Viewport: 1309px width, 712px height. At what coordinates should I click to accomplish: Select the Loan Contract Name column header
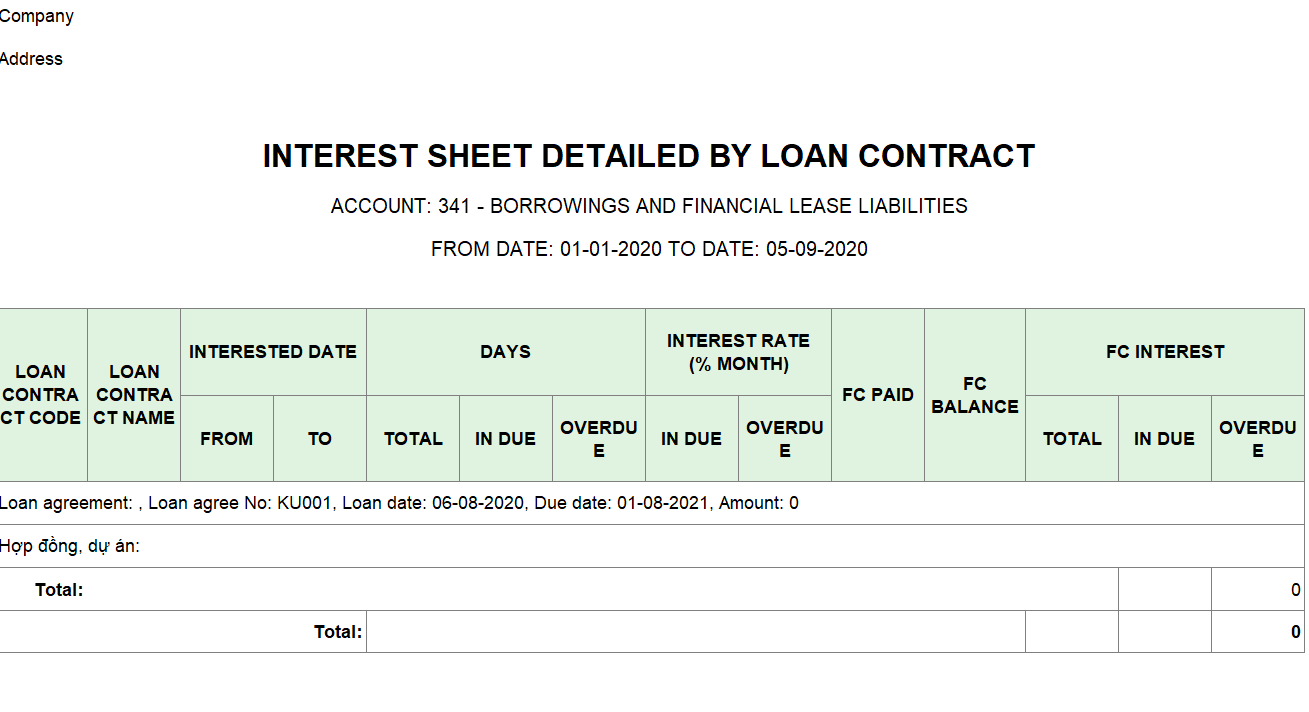[x=134, y=395]
